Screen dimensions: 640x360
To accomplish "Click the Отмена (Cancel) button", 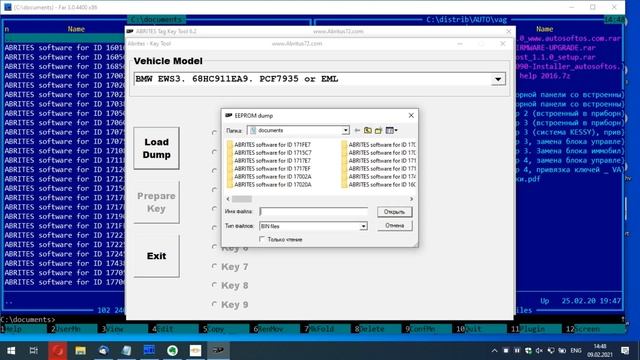I will coord(394,225).
